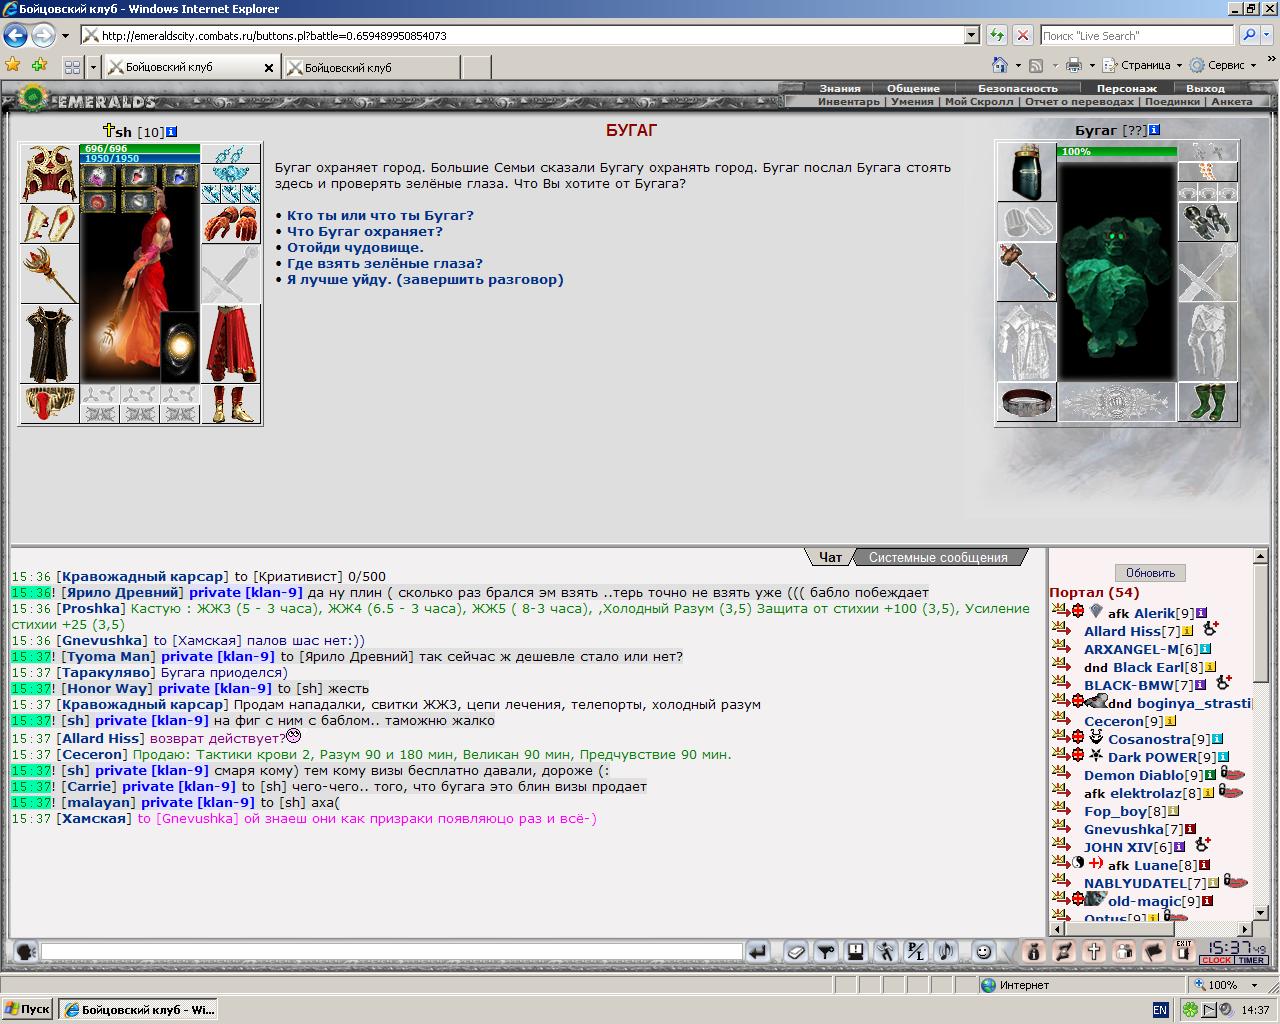Switch to the Чат tab

tap(830, 557)
